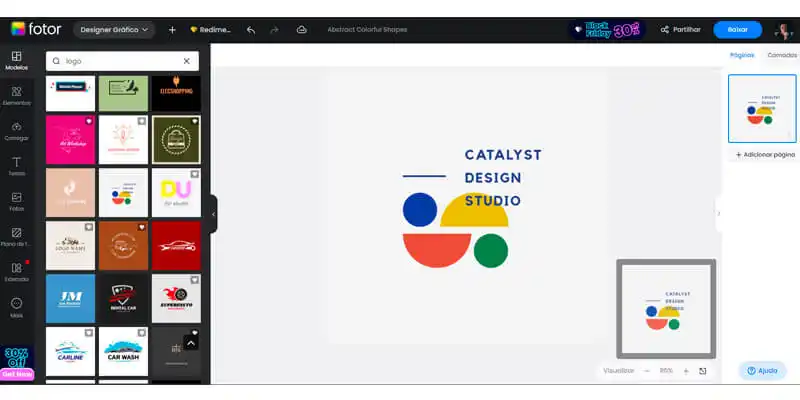Select the blue horizontal line on canvas
800x400 pixels.
pos(424,176)
